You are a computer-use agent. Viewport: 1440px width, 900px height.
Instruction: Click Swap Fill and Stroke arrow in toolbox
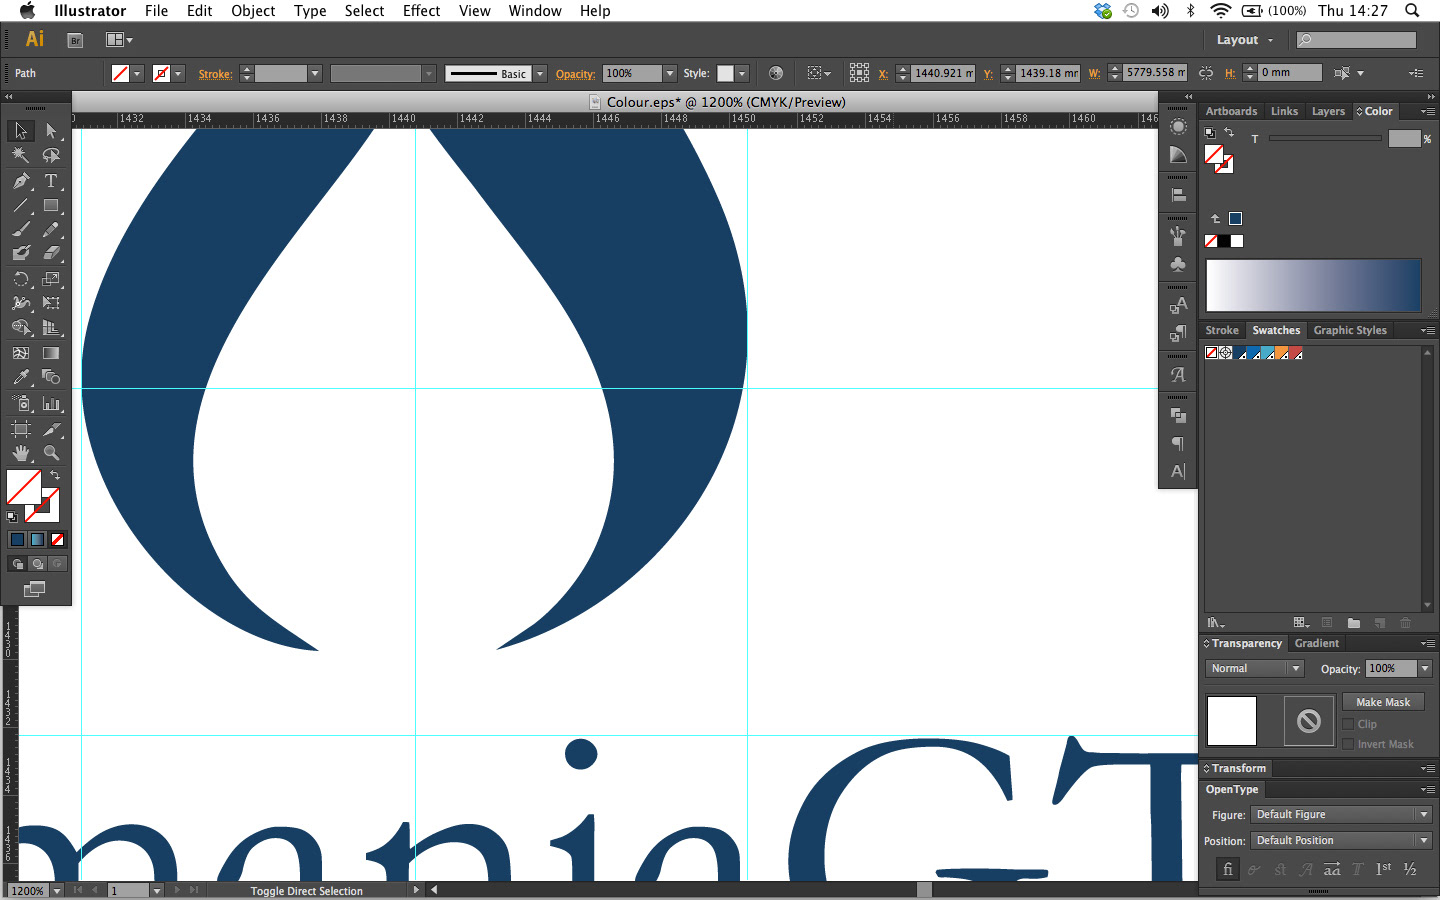[x=55, y=475]
